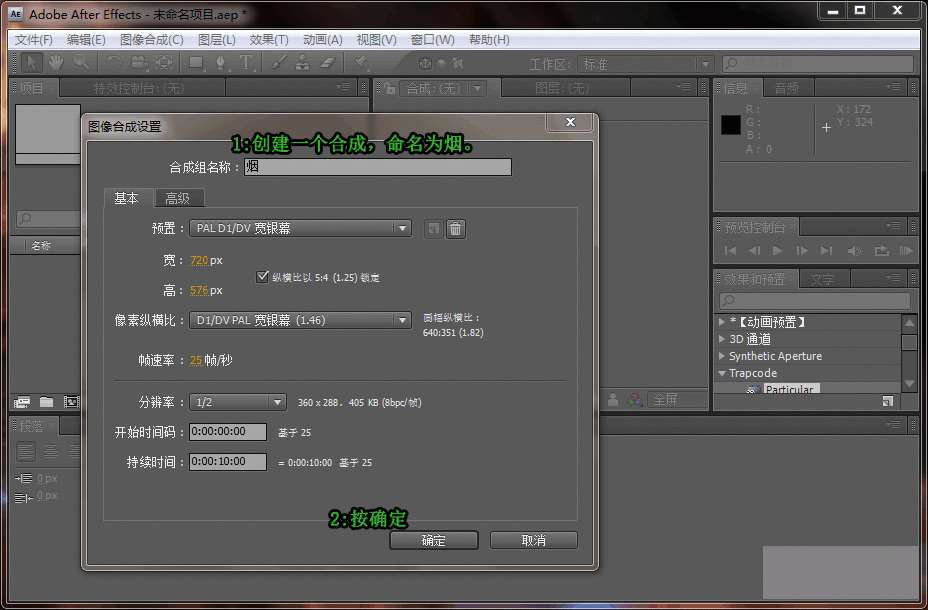Toggle the audio speaker icon in preview panel
928x610 pixels.
click(x=854, y=251)
